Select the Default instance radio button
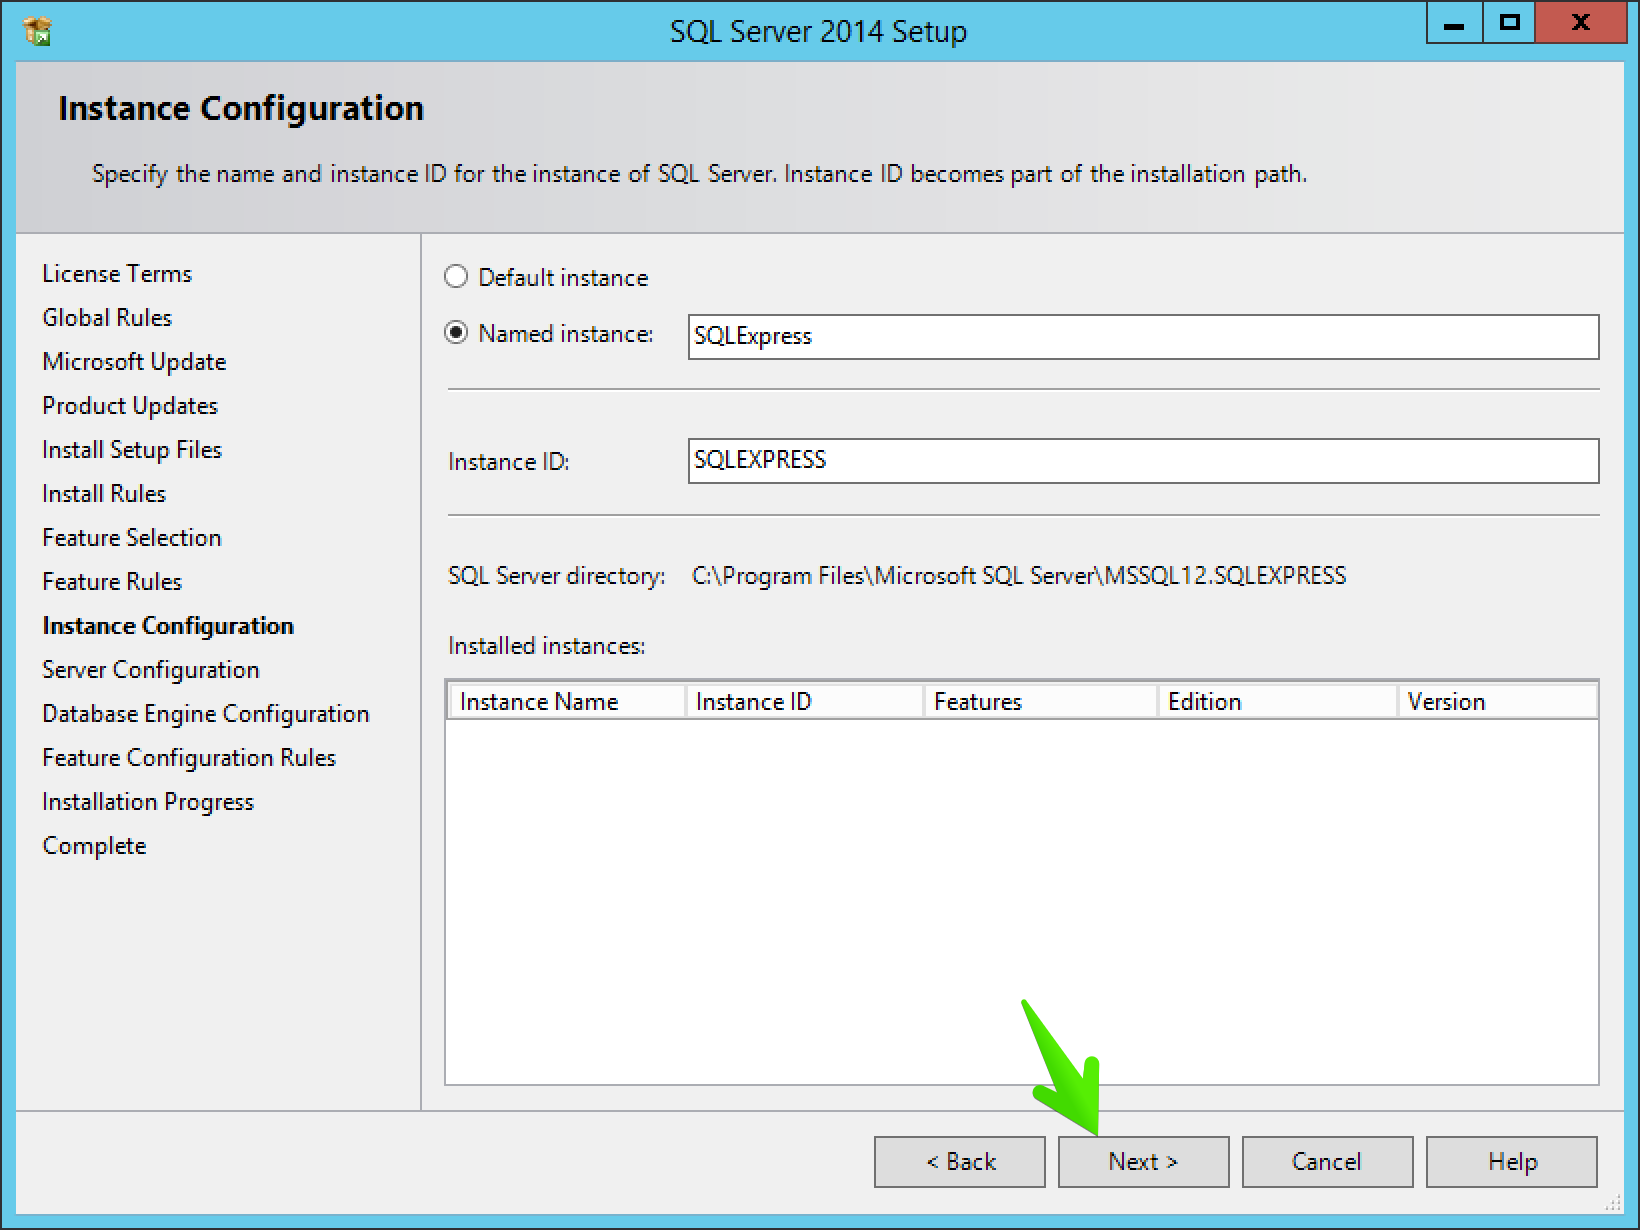The width and height of the screenshot is (1640, 1230). 456,277
